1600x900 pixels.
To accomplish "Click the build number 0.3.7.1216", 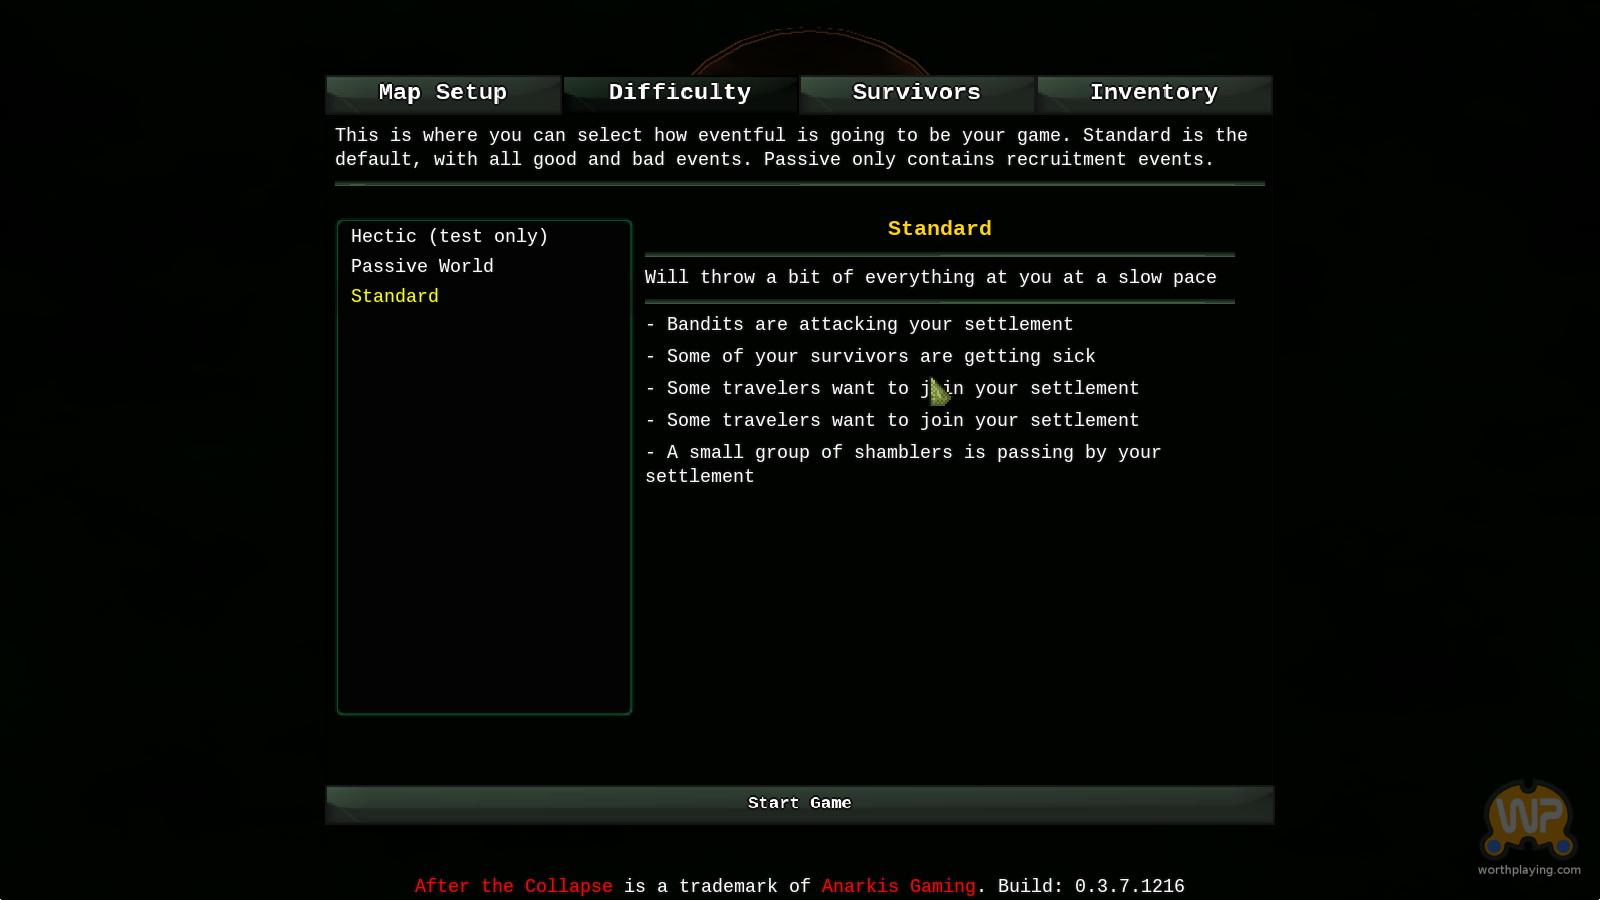I will click(x=1129, y=886).
